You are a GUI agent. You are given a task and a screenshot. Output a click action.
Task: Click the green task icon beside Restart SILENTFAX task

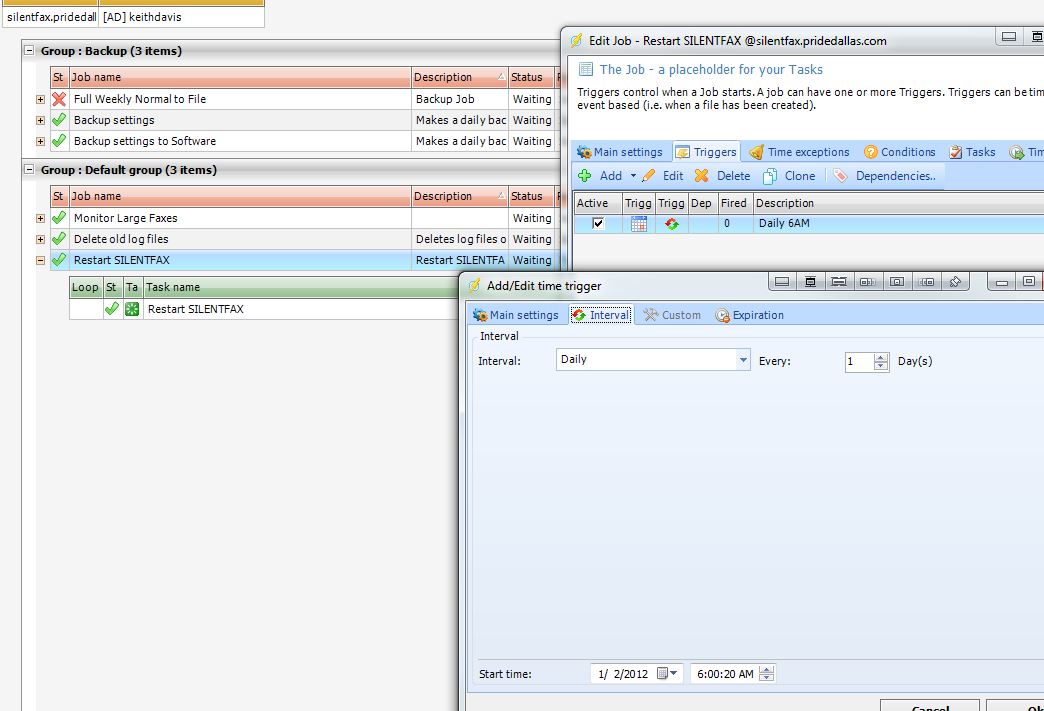(131, 309)
